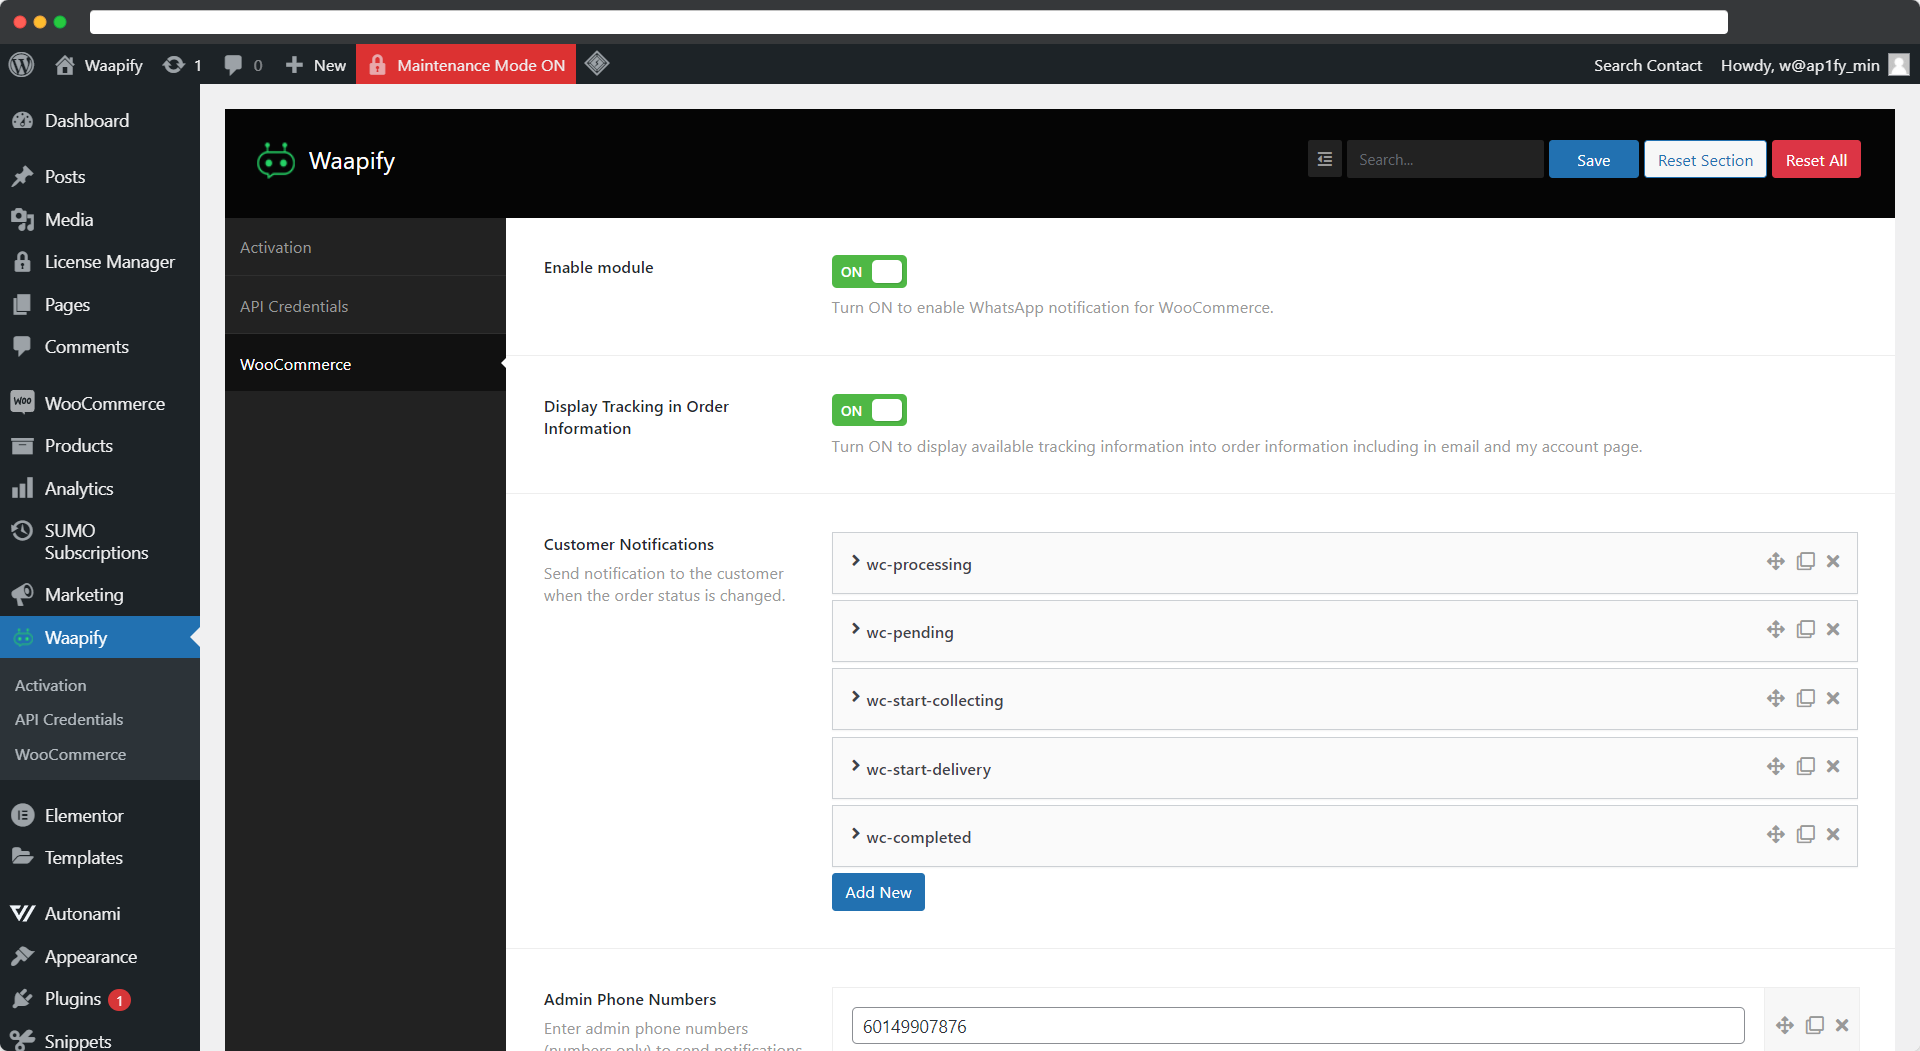This screenshot has height=1051, width=1920.
Task: Select the WooCommerce settings tab
Action: click(x=365, y=364)
